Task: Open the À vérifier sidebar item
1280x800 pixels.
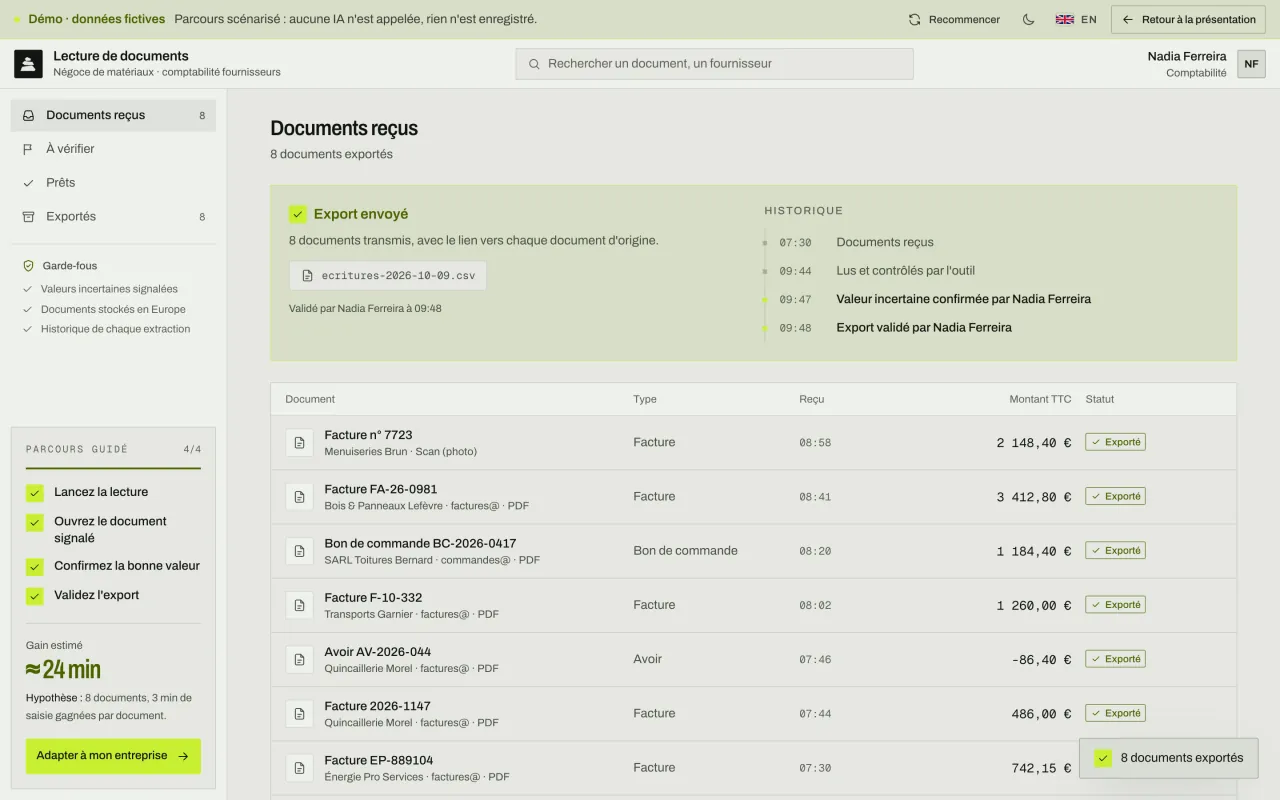Action: click(x=113, y=149)
